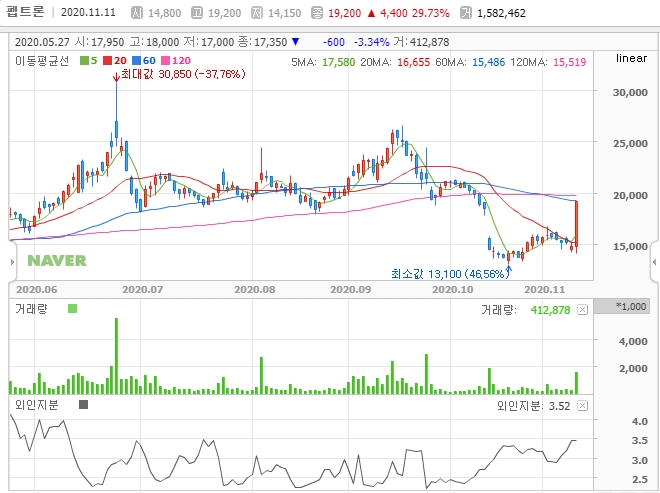Click the 15,000 price axis label
Image resolution: width=660 pixels, height=493 pixels.
pyautogui.click(x=630, y=246)
